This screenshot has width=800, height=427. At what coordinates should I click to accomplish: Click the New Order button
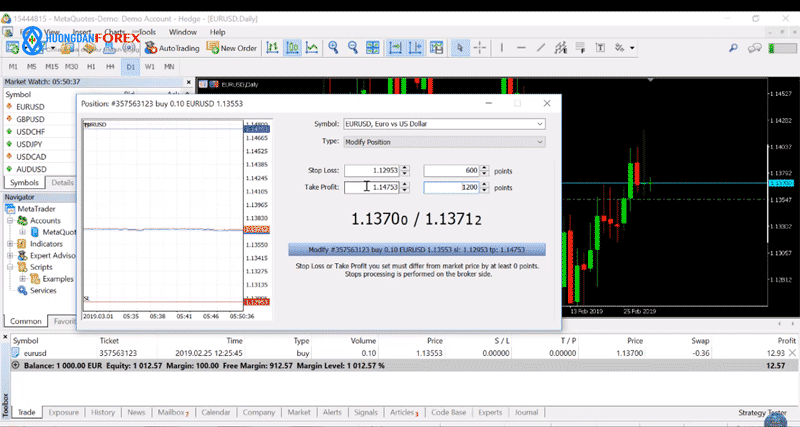(x=232, y=48)
